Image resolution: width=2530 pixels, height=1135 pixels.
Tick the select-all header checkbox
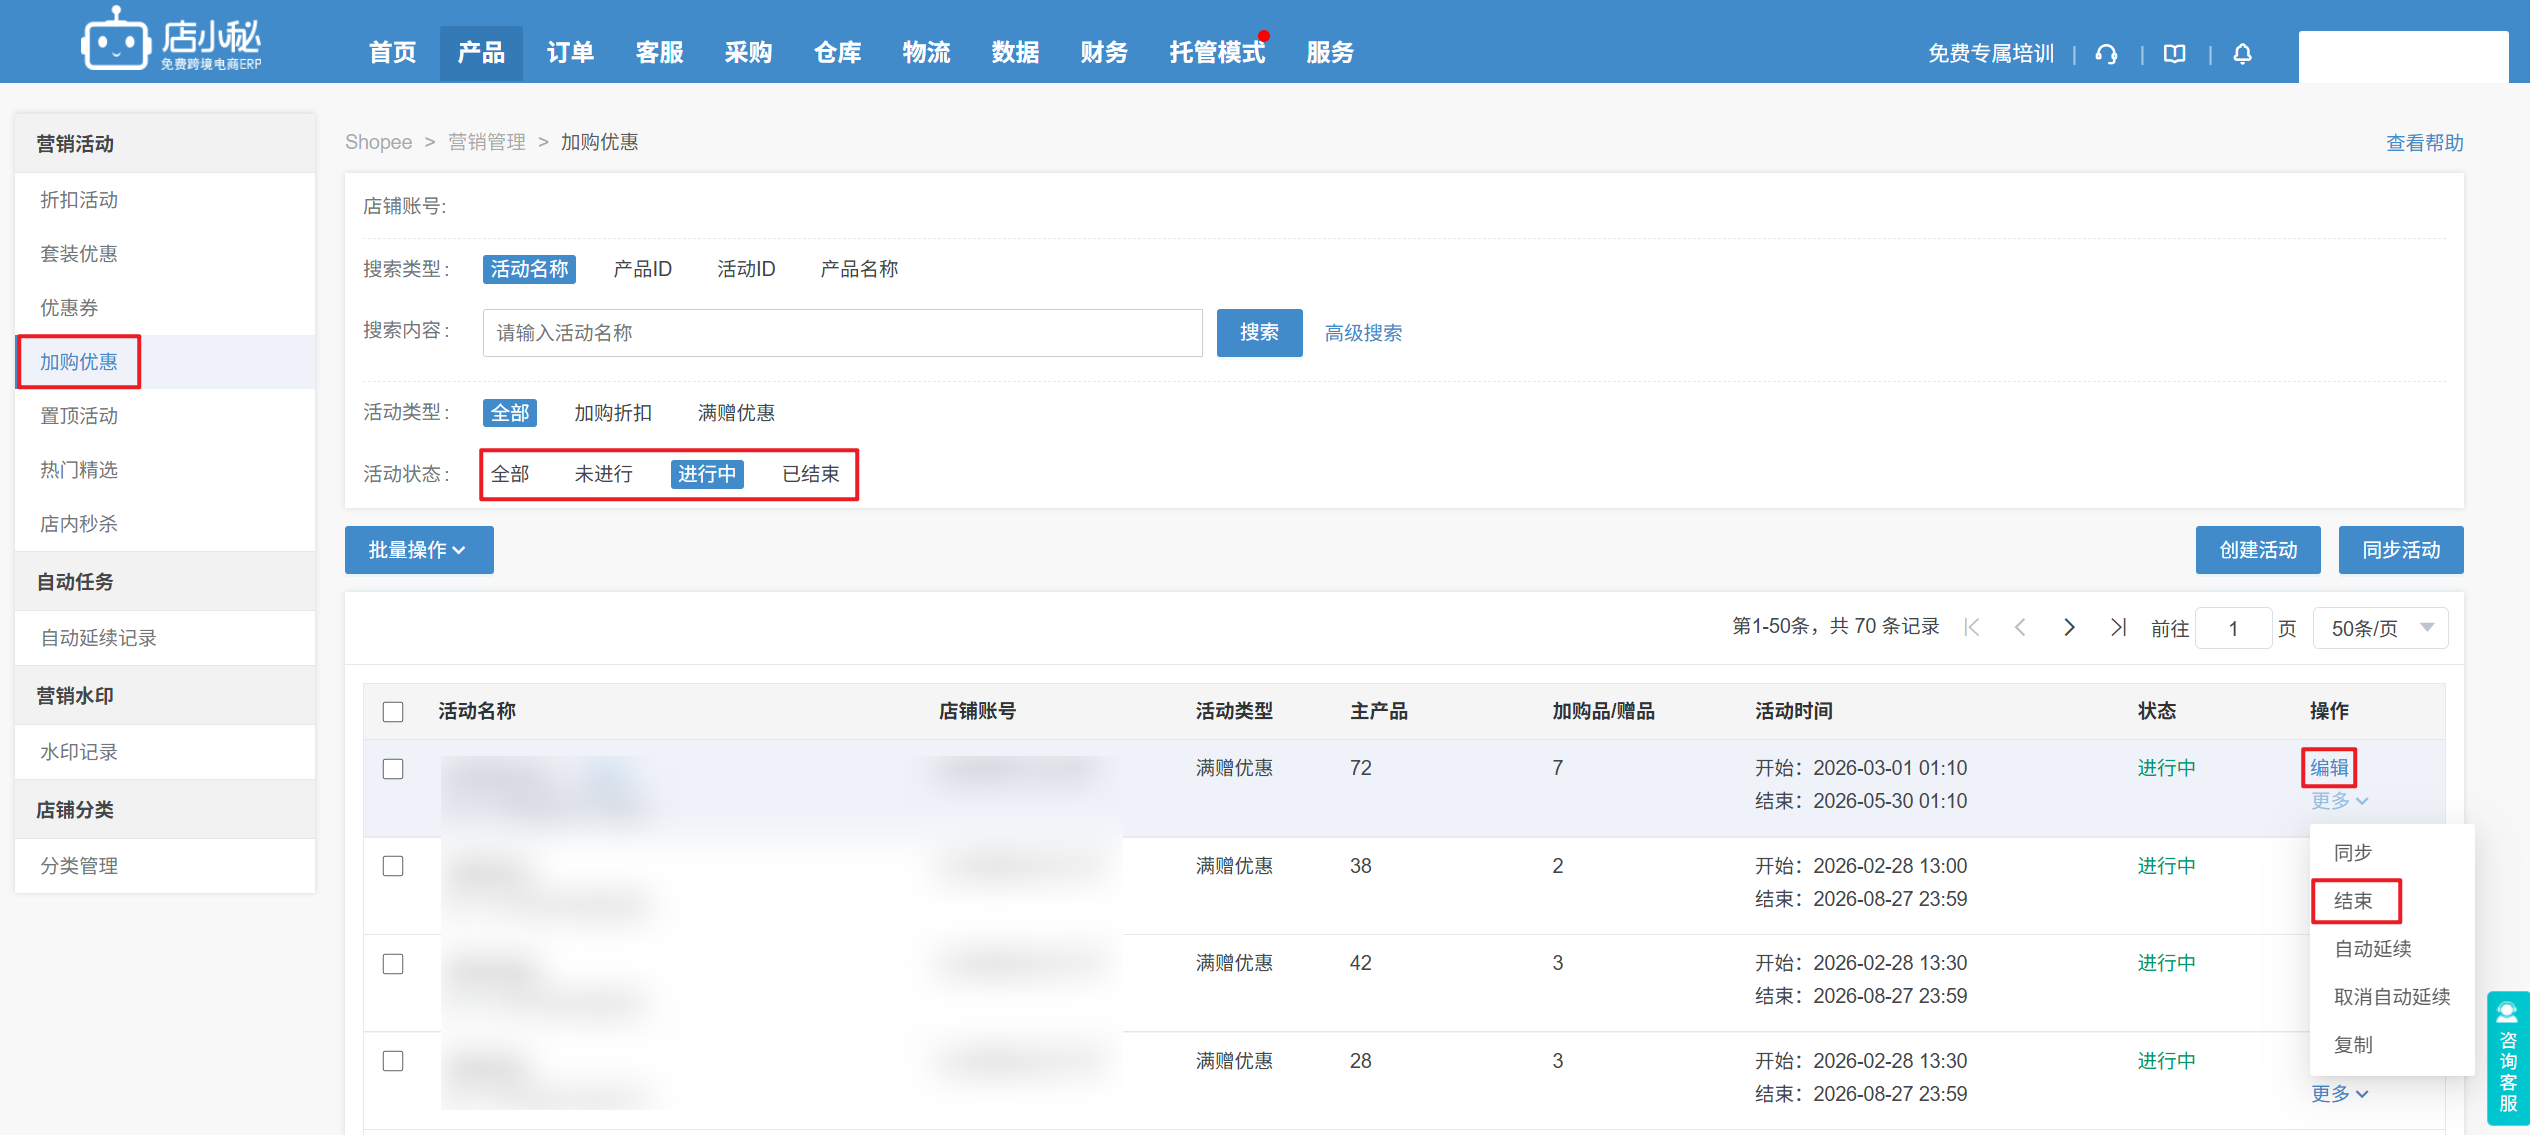tap(393, 711)
